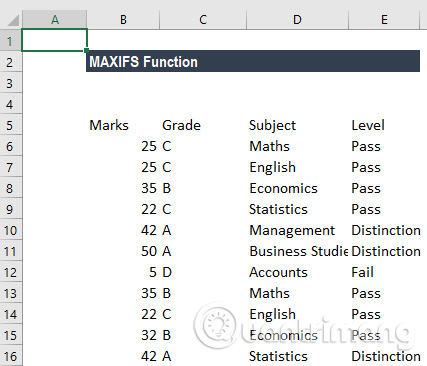This screenshot has width=427, height=366.
Task: Select marks value 32 in row 15
Action: click(x=123, y=335)
